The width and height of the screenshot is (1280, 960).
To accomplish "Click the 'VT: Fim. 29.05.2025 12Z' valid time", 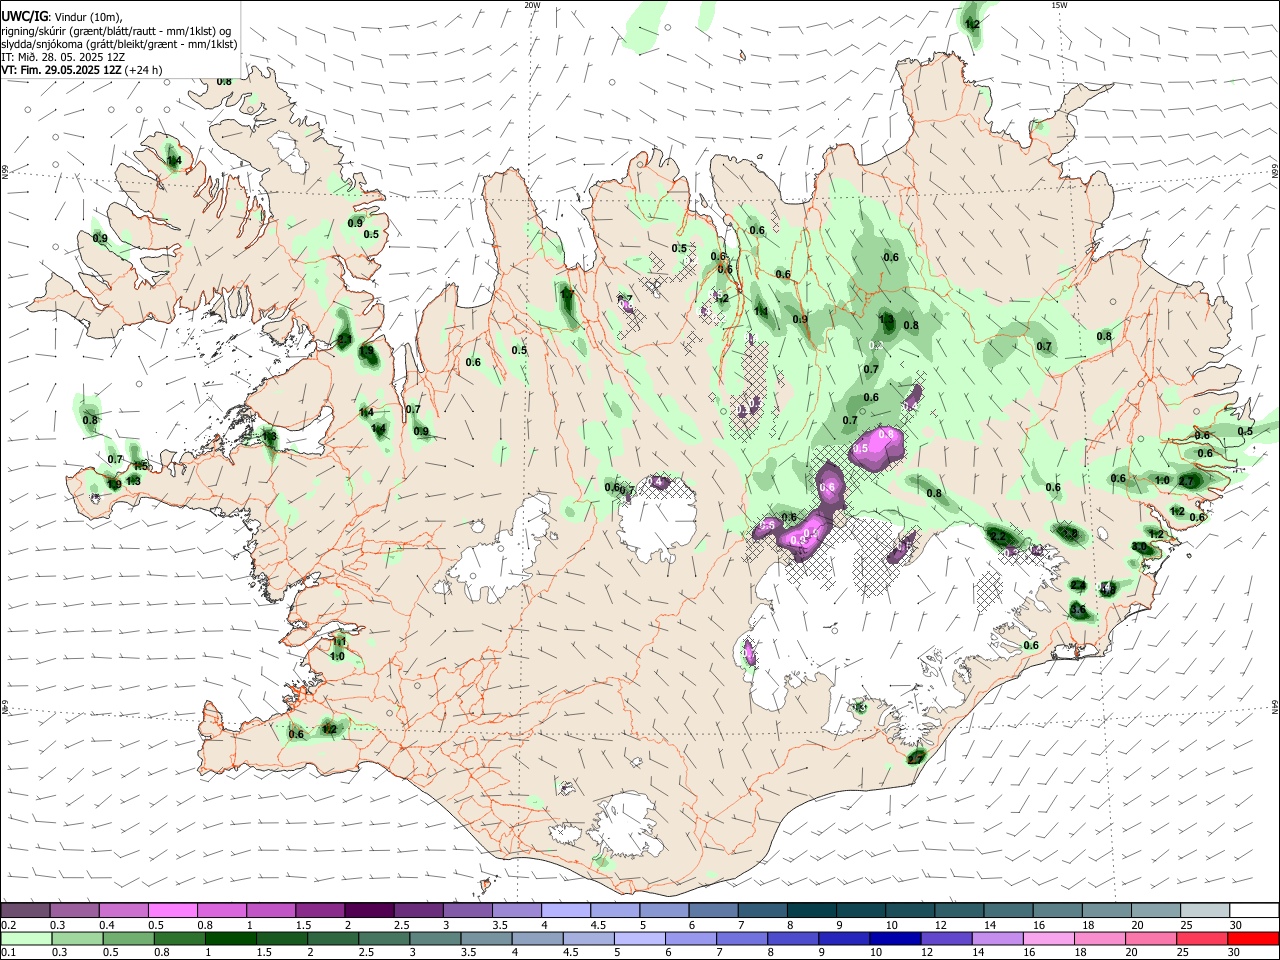I will [x=61, y=70].
